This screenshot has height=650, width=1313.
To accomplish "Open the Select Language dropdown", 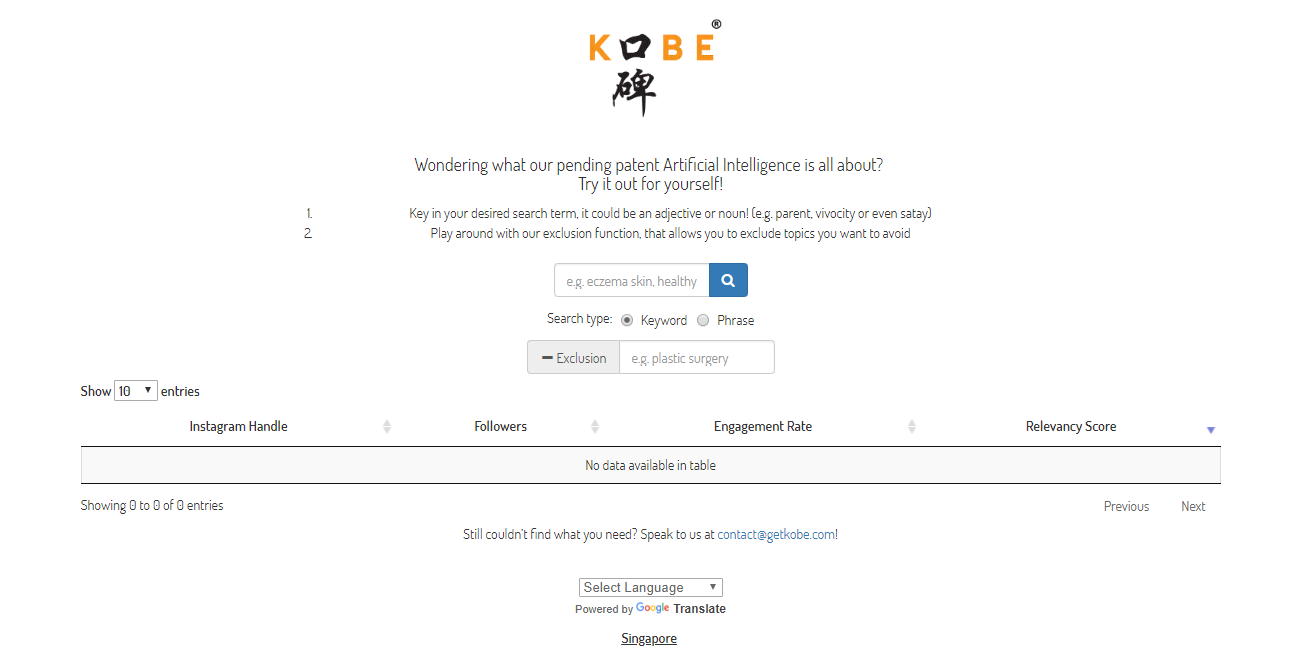I will [x=651, y=587].
